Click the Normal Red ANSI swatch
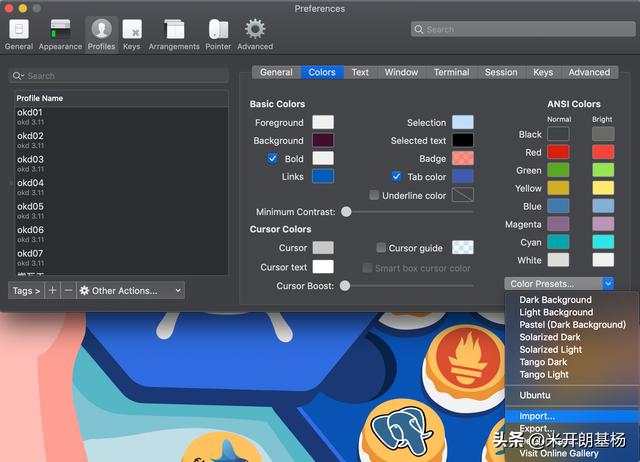 click(x=558, y=152)
